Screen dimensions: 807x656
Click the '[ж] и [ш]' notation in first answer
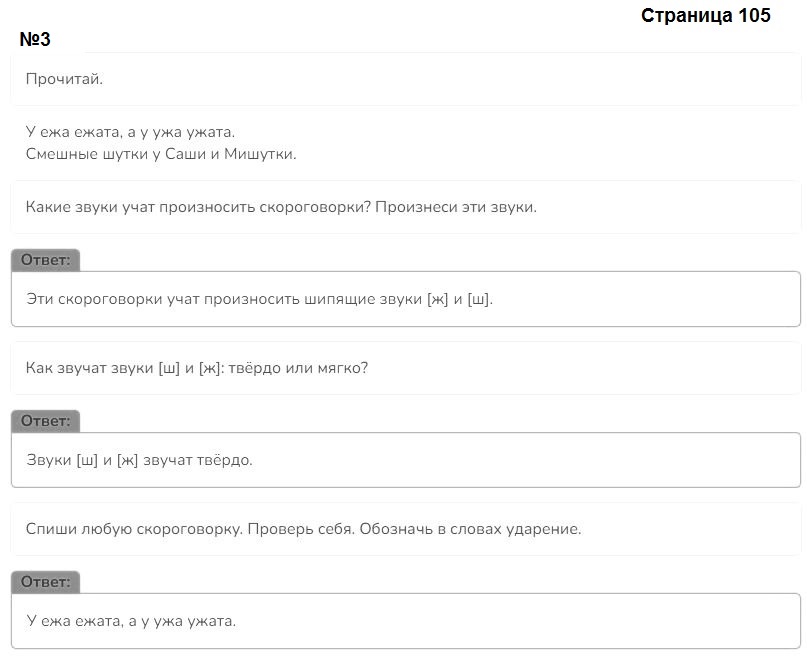point(460,299)
